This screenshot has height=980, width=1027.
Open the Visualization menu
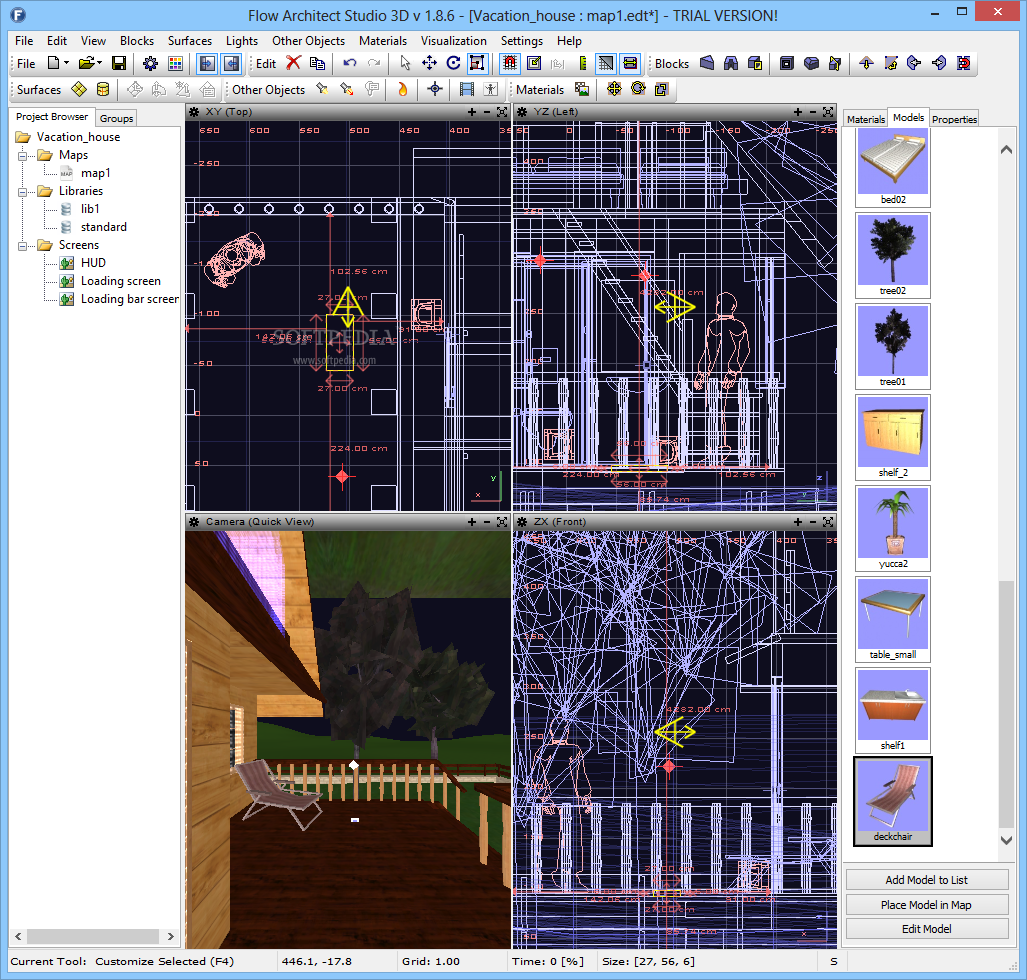click(453, 41)
